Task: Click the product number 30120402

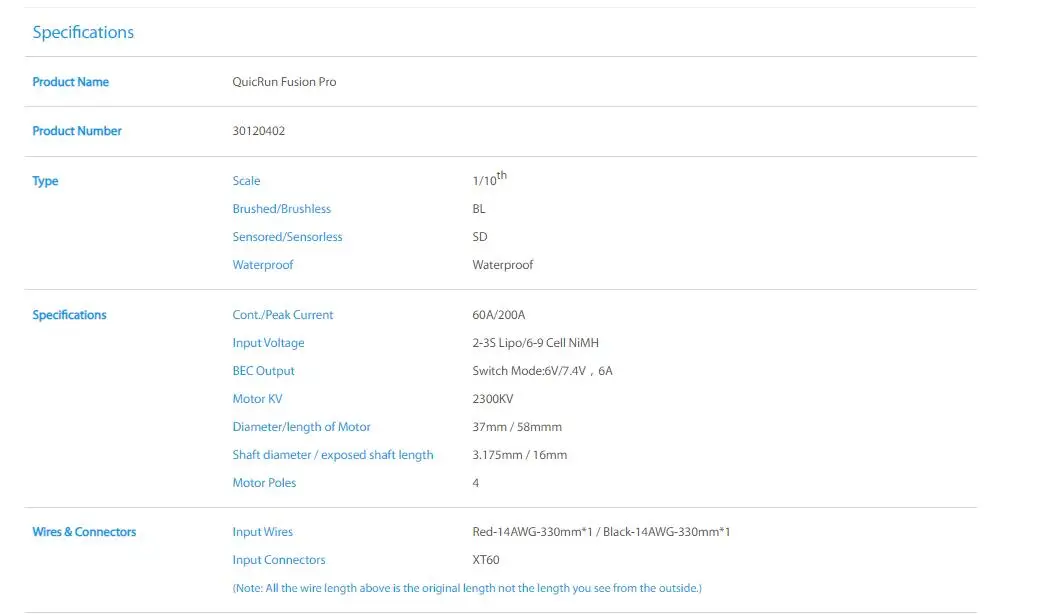Action: 259,131
